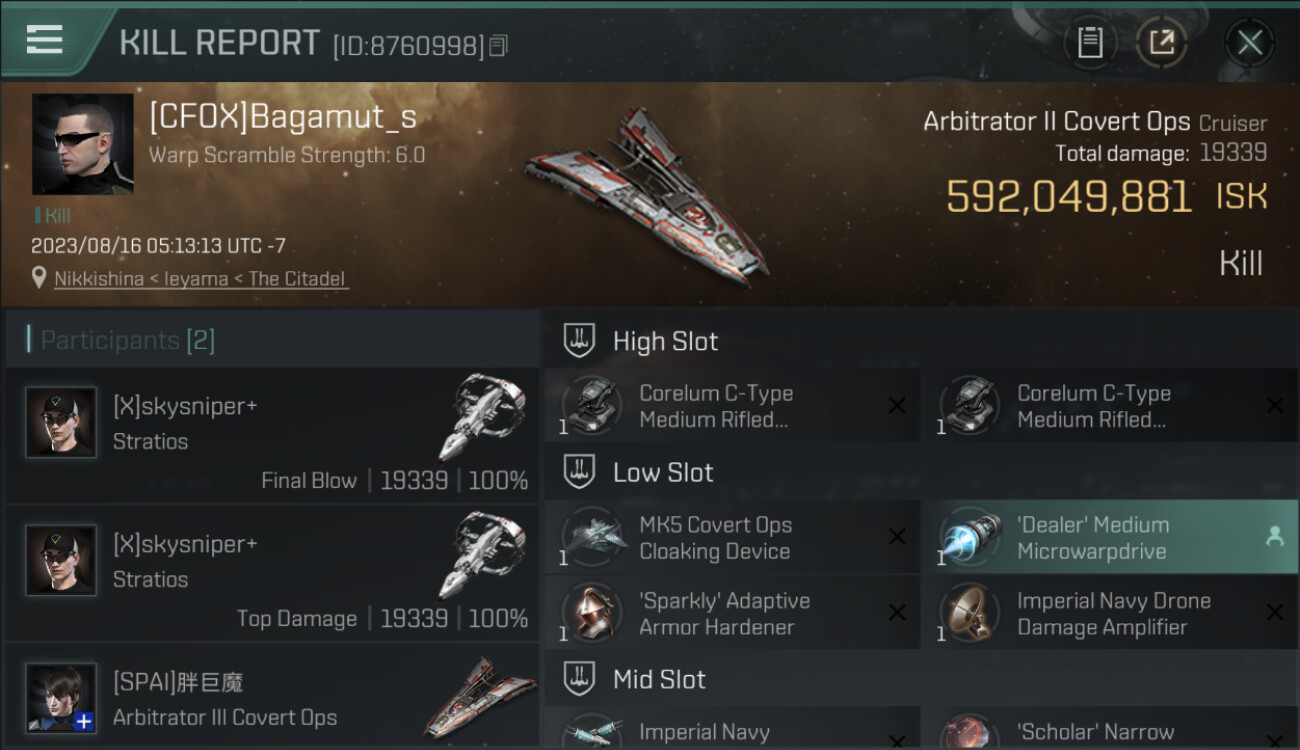Click the 'Scholar' Narrow mid slot module
Viewport: 1300px width, 750px height.
pos(1109,728)
